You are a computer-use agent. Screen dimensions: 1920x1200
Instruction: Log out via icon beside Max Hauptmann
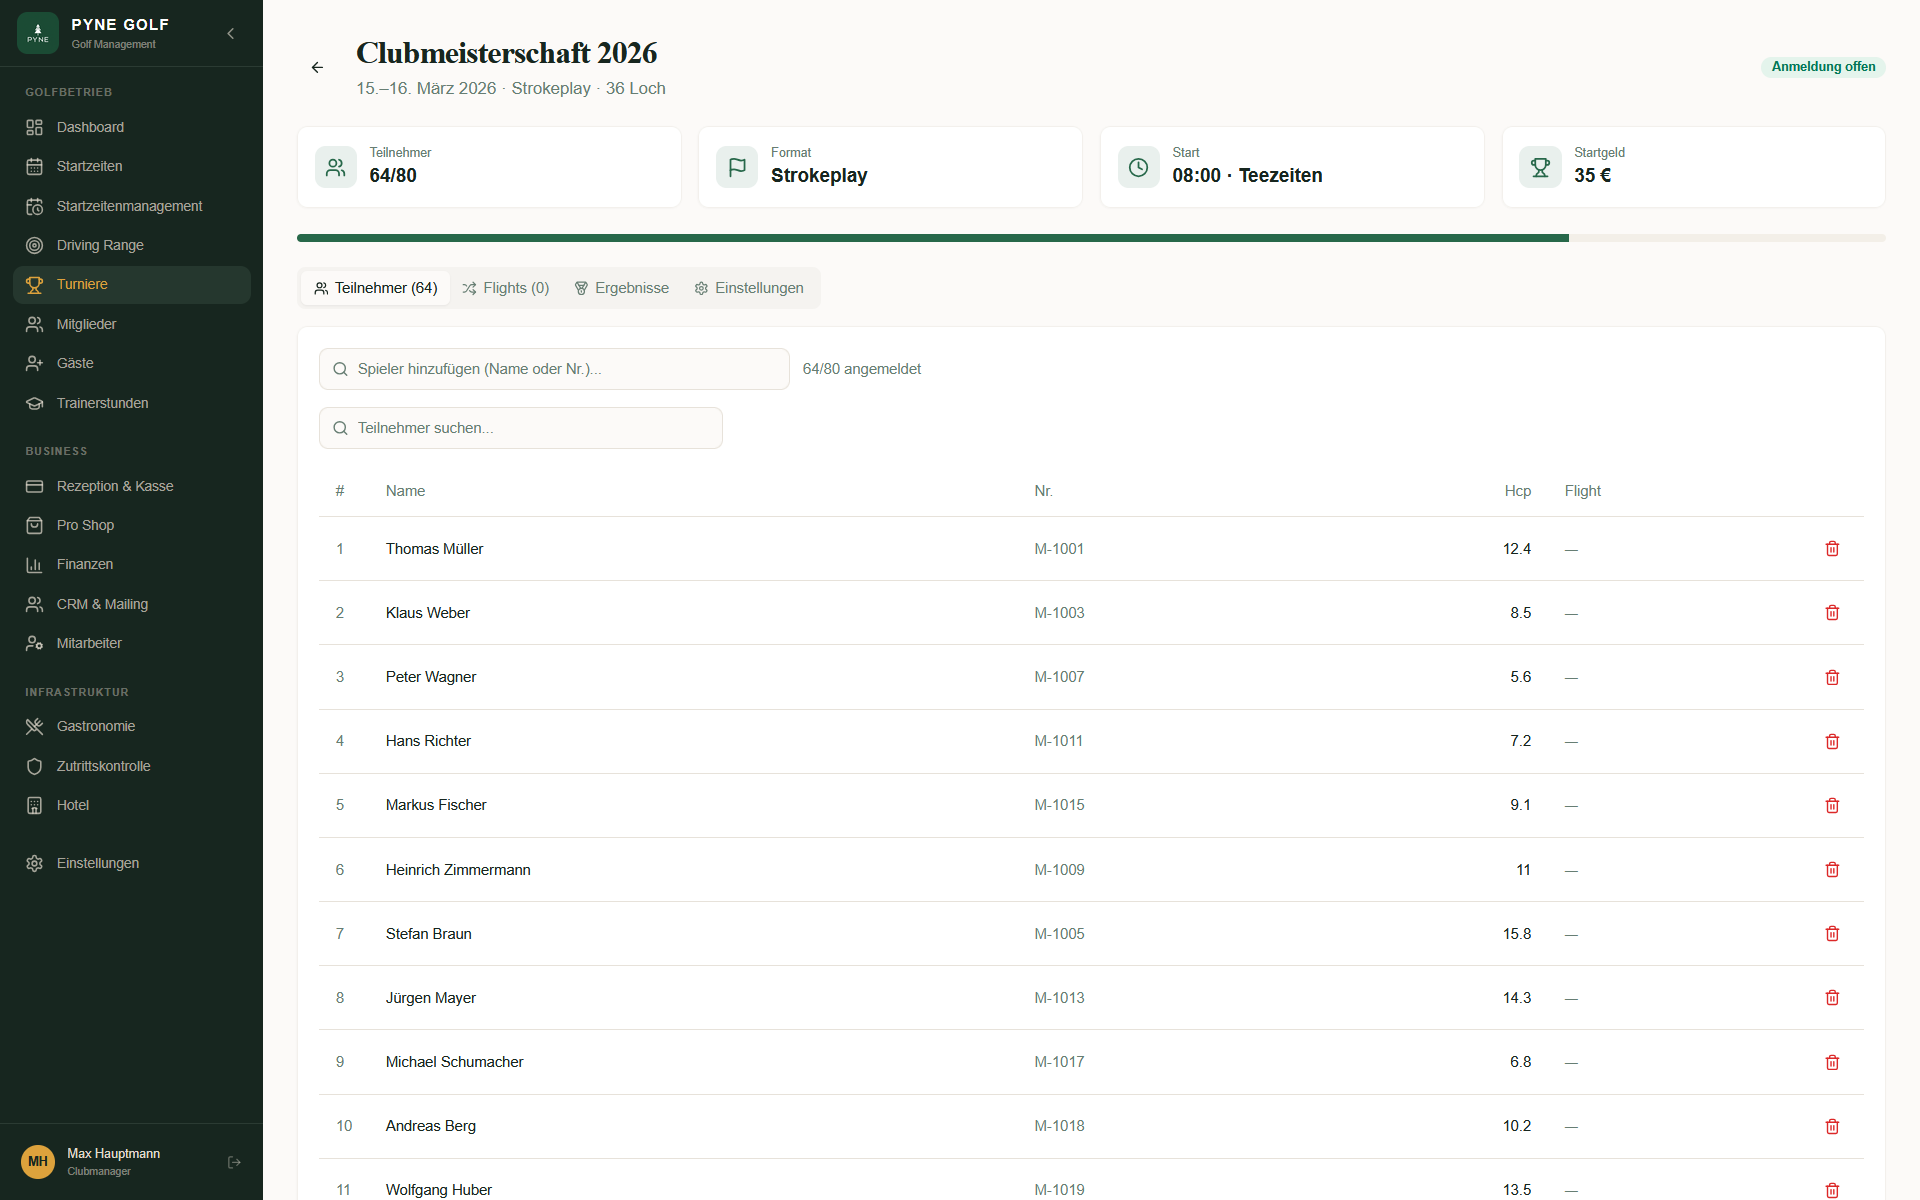point(234,1162)
